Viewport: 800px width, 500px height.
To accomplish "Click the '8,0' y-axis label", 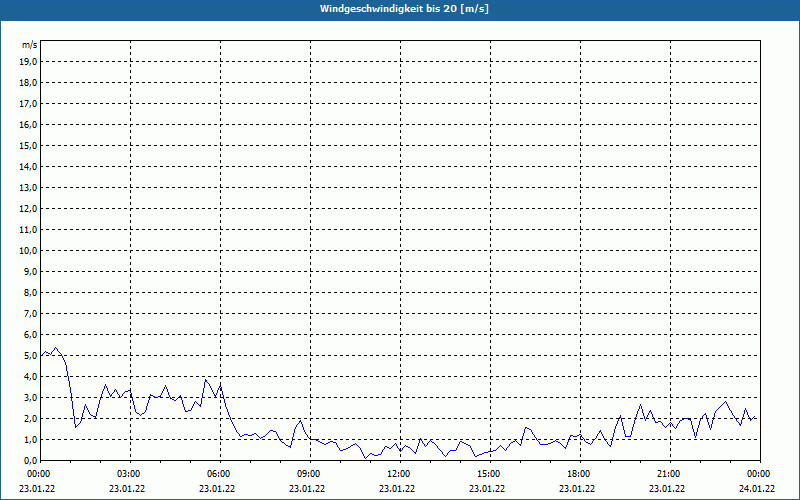I will point(31,292).
